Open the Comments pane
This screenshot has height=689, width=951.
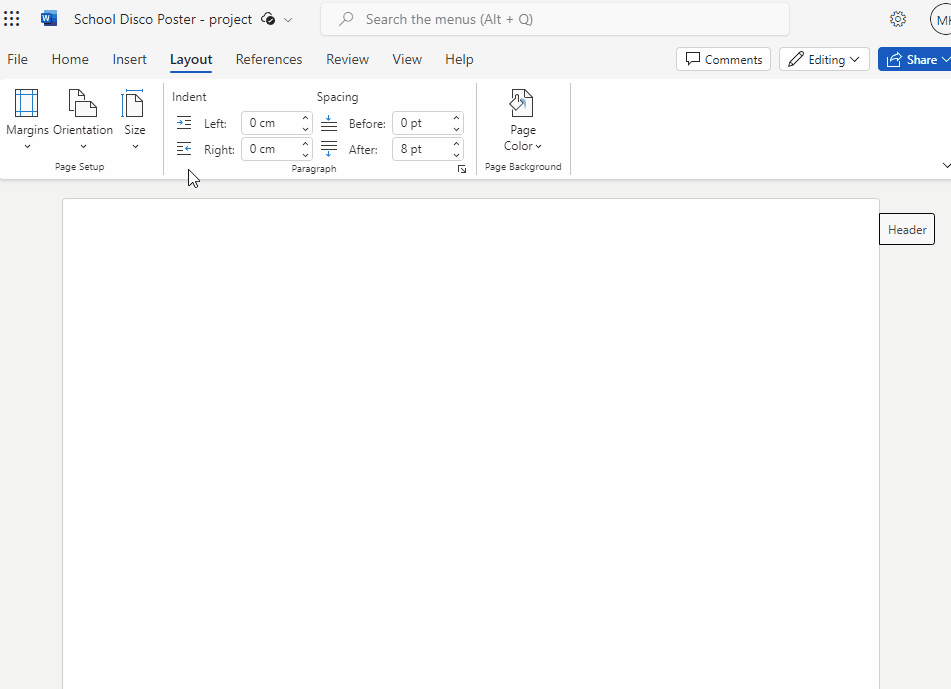[724, 59]
